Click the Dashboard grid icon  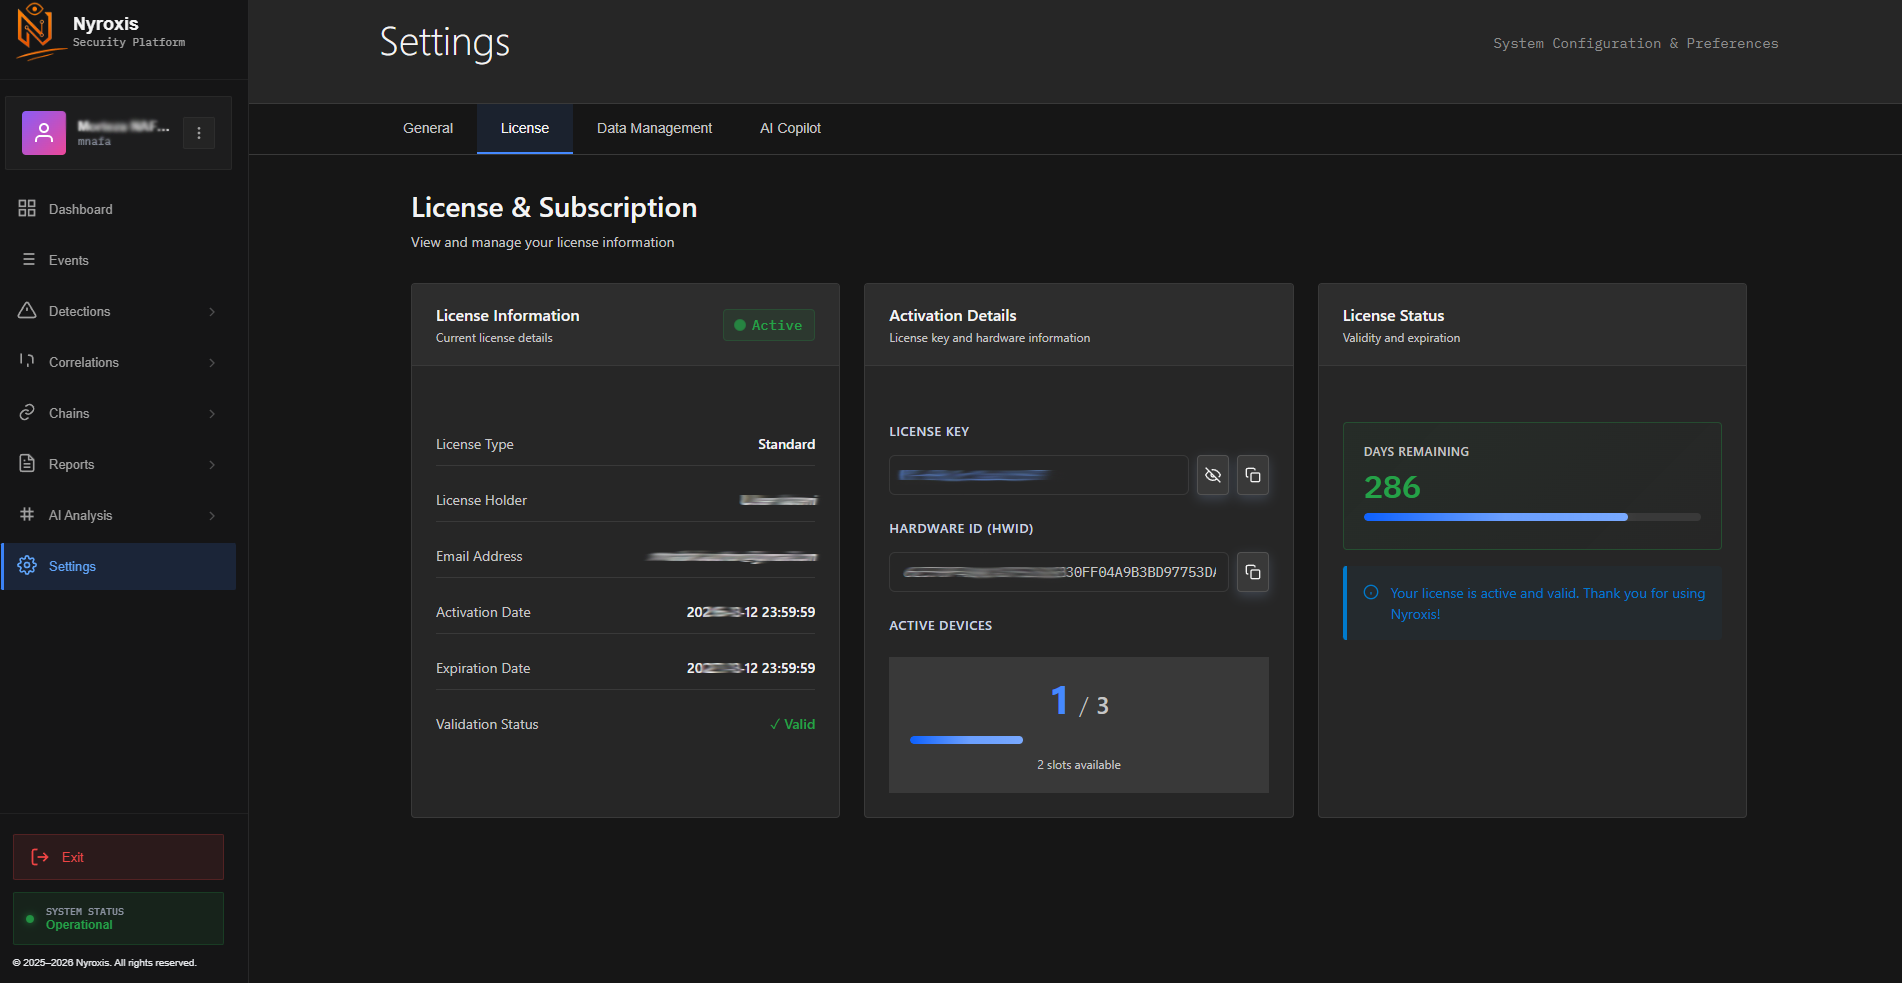(x=27, y=208)
